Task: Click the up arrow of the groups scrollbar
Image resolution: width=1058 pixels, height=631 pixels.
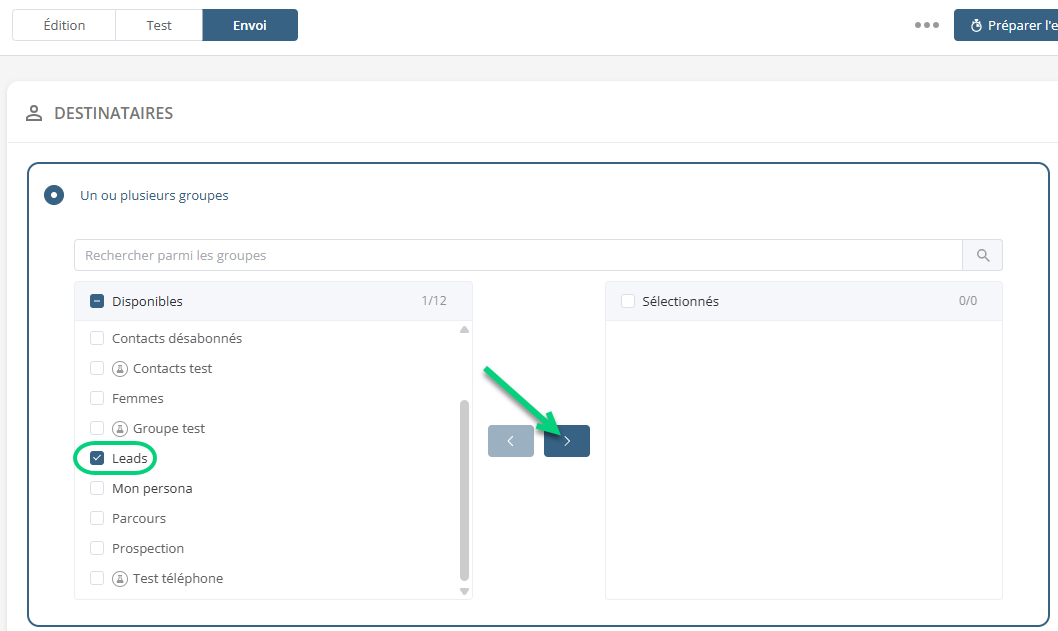Action: (x=464, y=330)
